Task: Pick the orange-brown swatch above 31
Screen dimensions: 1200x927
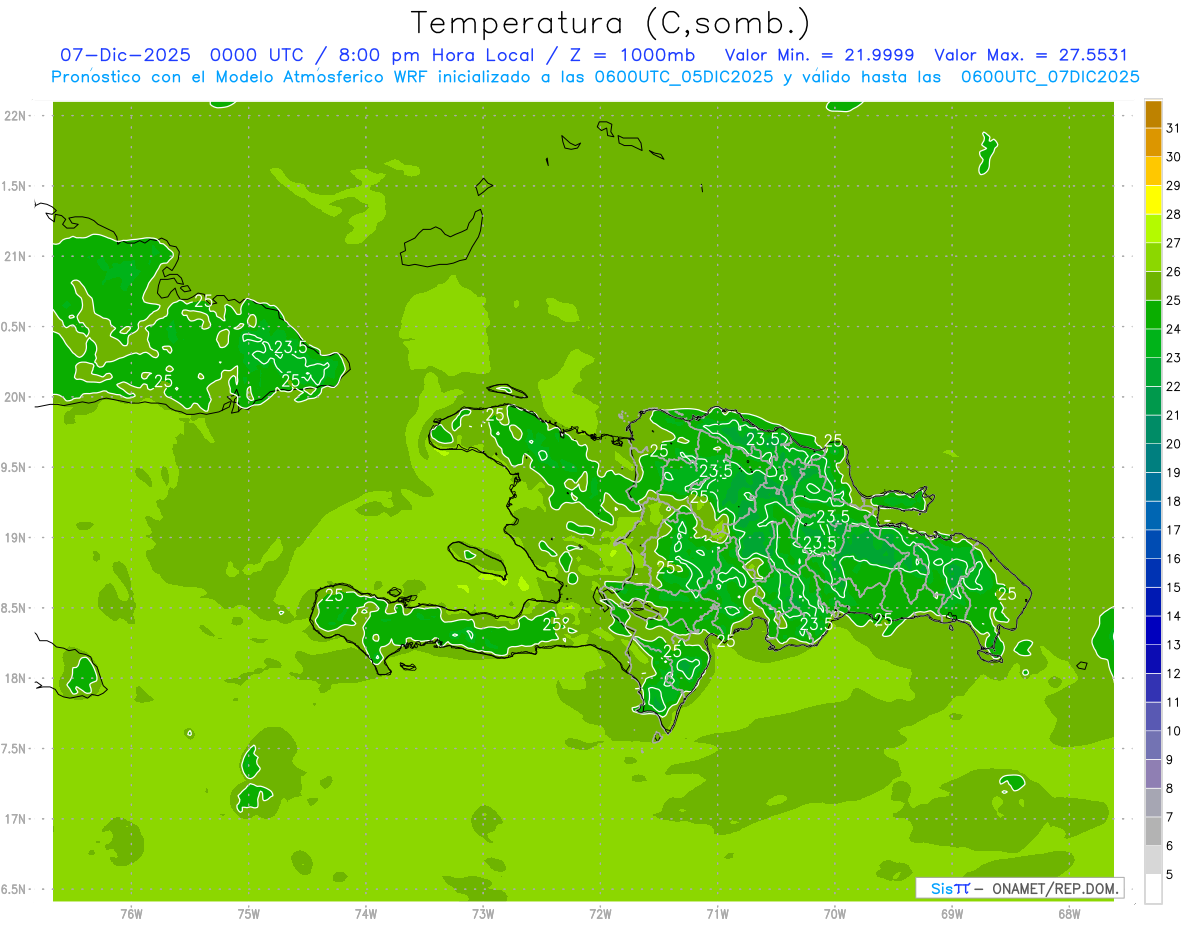Action: pos(1154,114)
